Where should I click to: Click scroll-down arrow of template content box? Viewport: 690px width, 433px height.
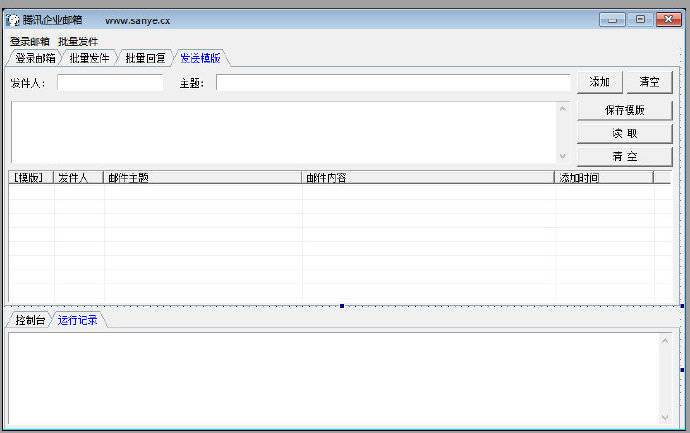tap(562, 156)
